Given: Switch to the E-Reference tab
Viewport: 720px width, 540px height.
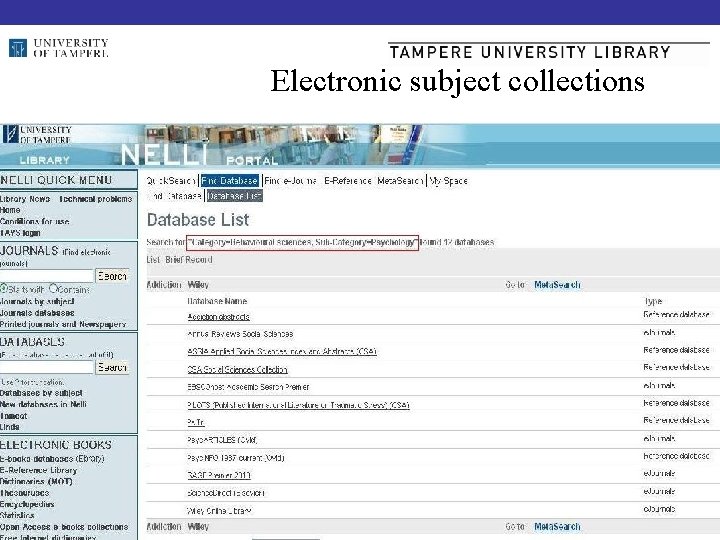Looking at the screenshot, I should (x=348, y=180).
